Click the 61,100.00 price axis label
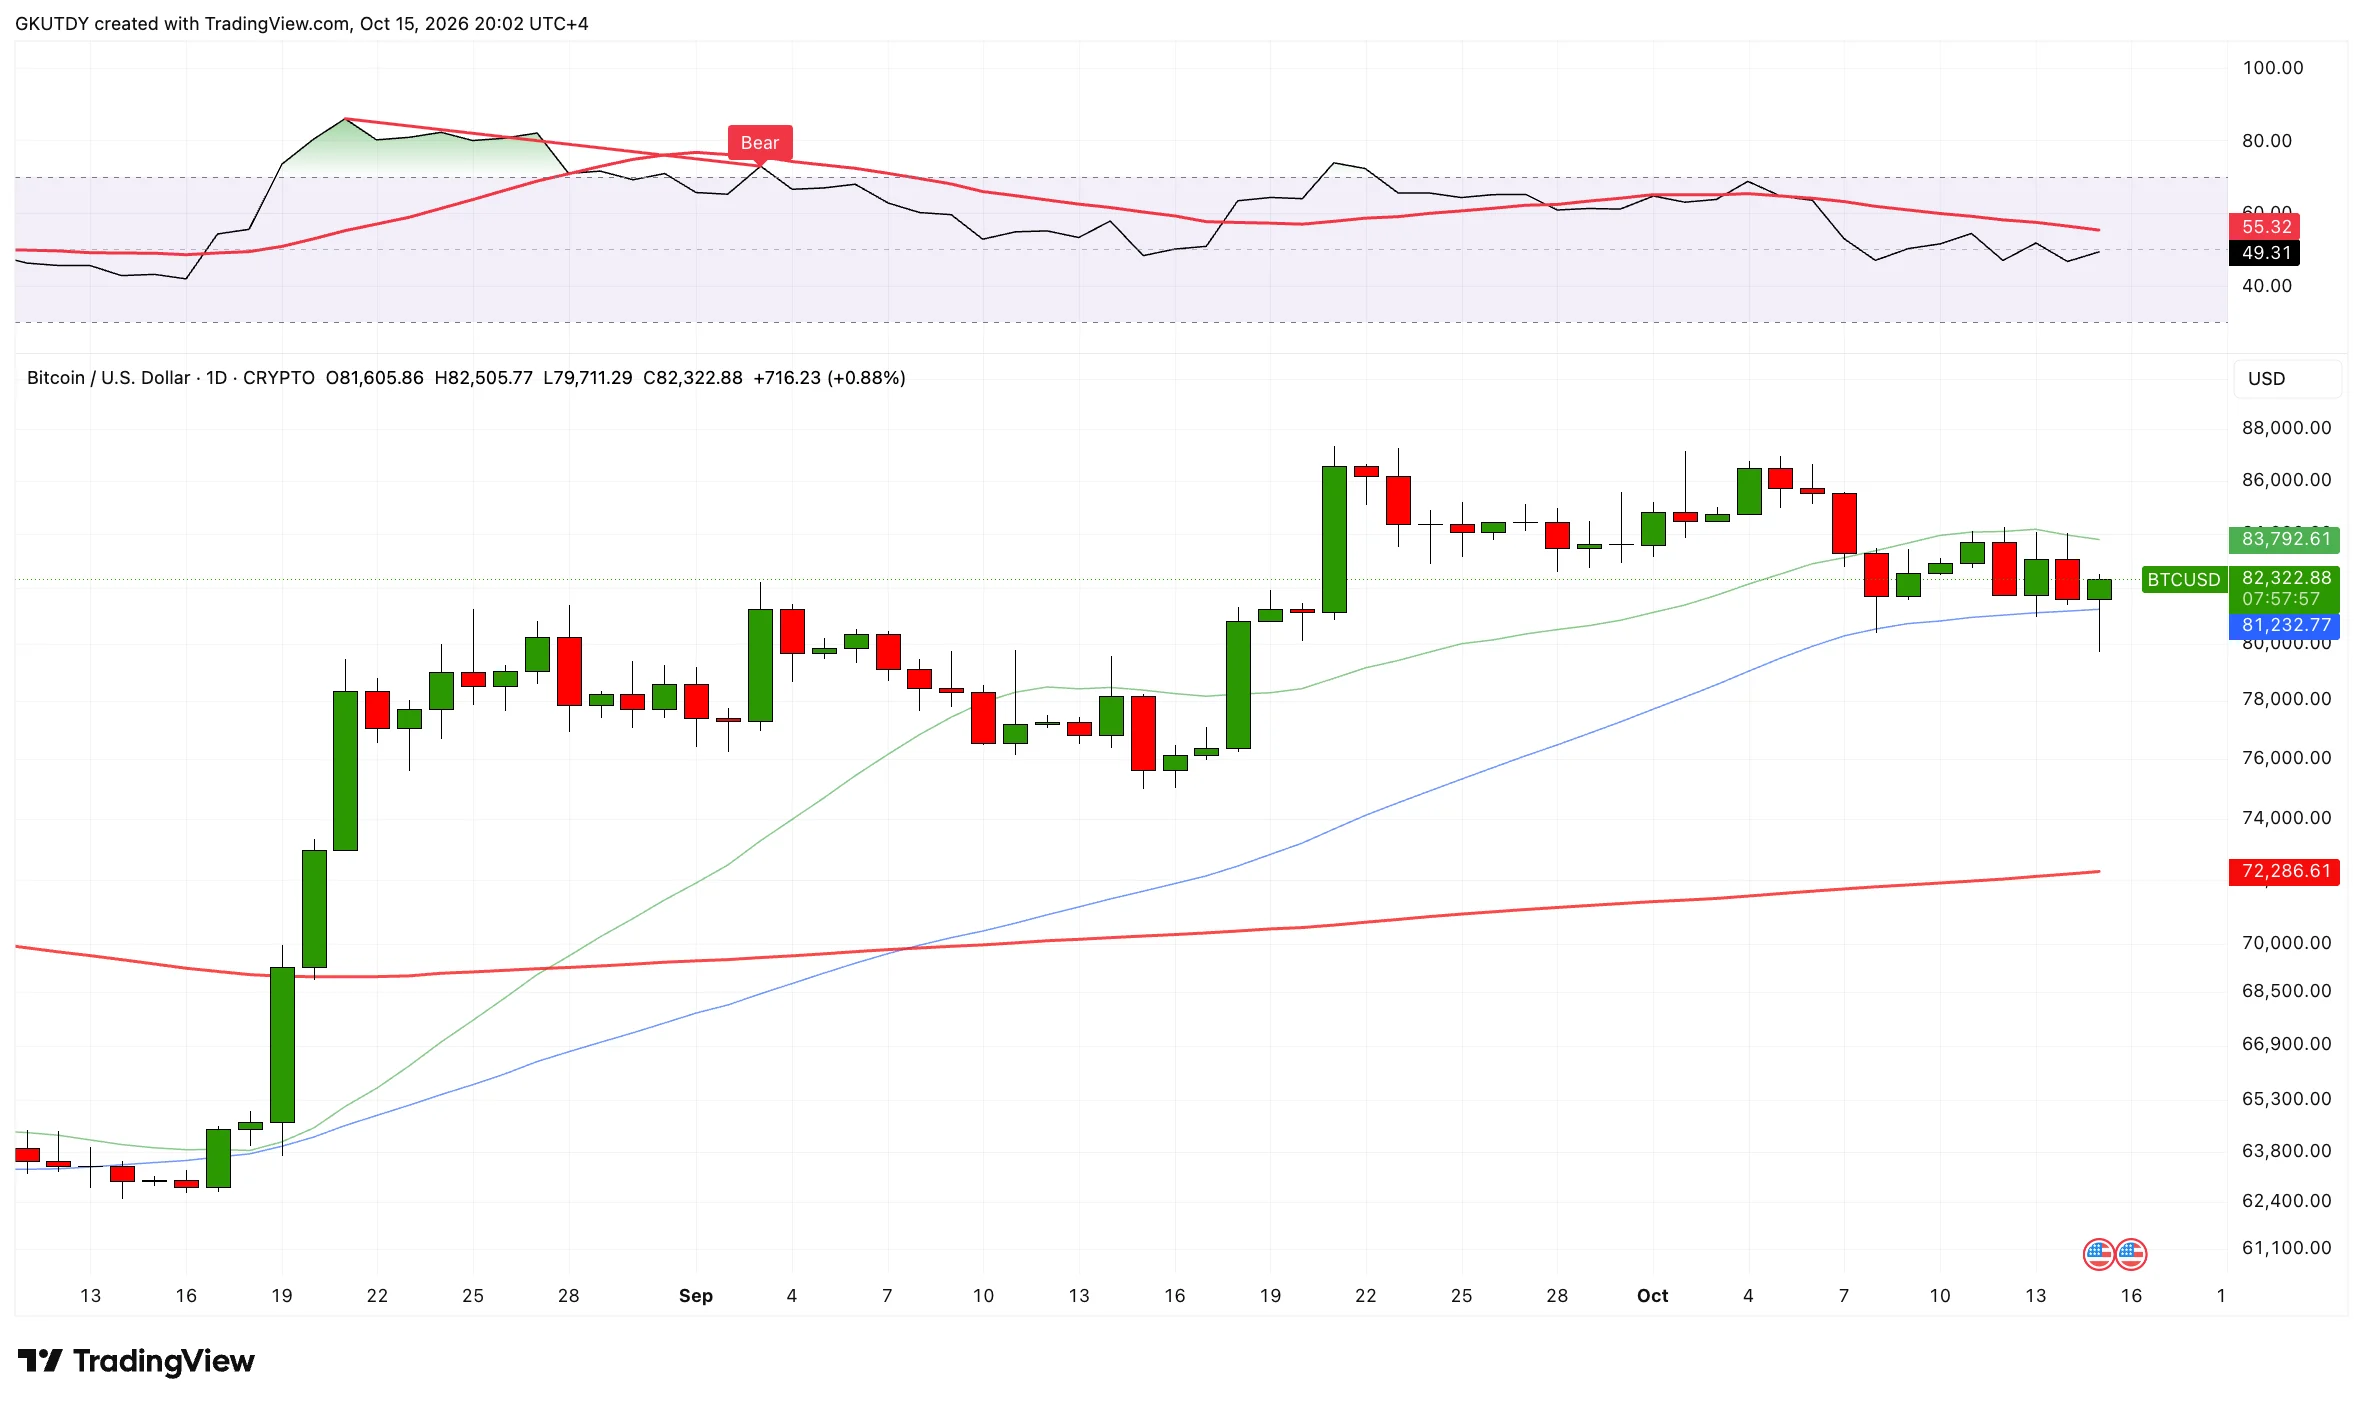The height and width of the screenshot is (1406, 2363). tap(2286, 1248)
